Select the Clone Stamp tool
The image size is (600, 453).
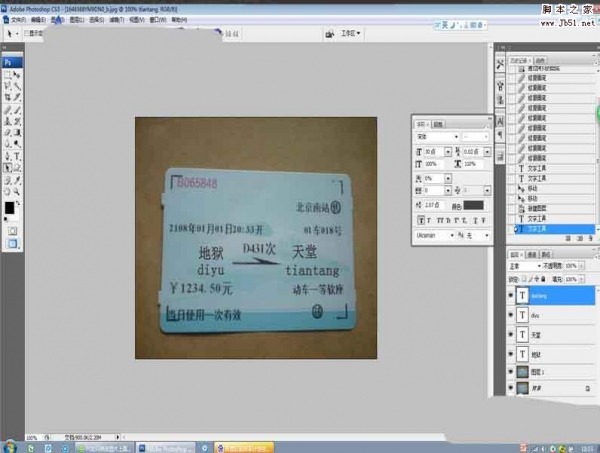[7, 121]
